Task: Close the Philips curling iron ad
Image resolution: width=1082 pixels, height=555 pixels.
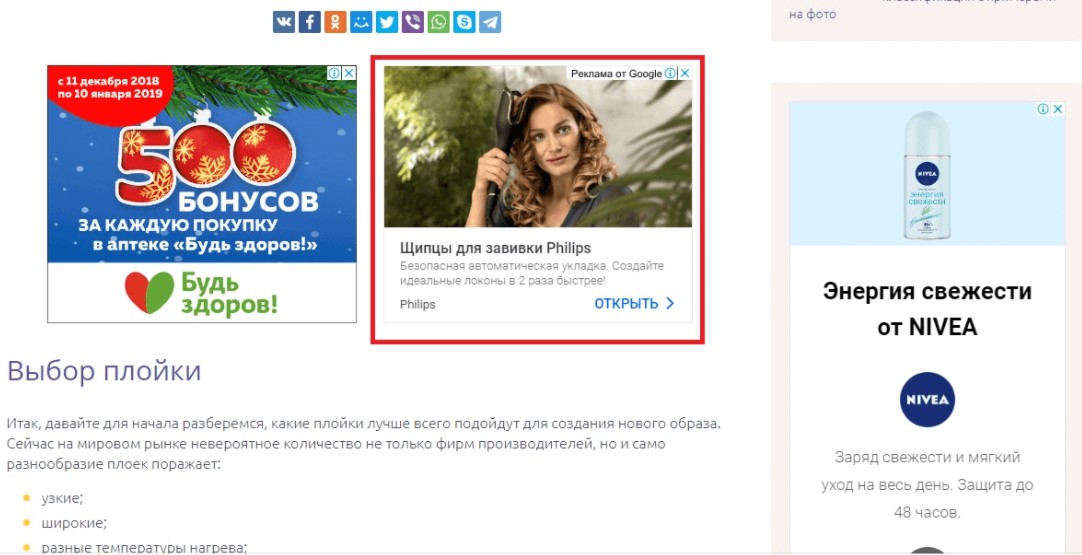Action: pyautogui.click(x=685, y=73)
